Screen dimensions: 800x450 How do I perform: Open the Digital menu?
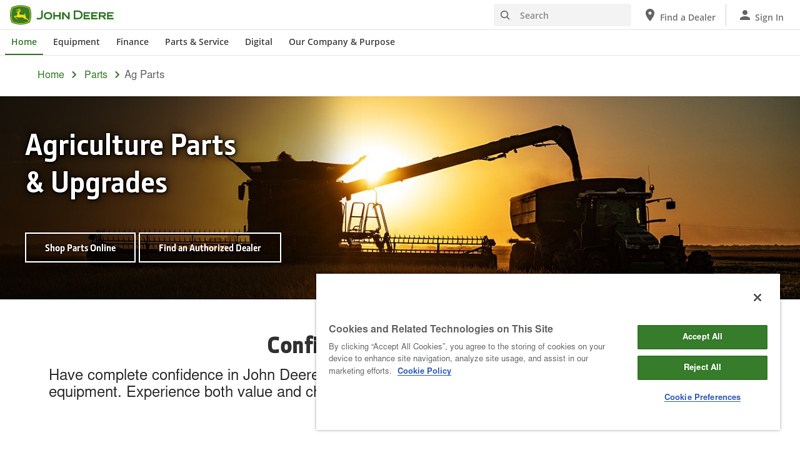(x=258, y=42)
